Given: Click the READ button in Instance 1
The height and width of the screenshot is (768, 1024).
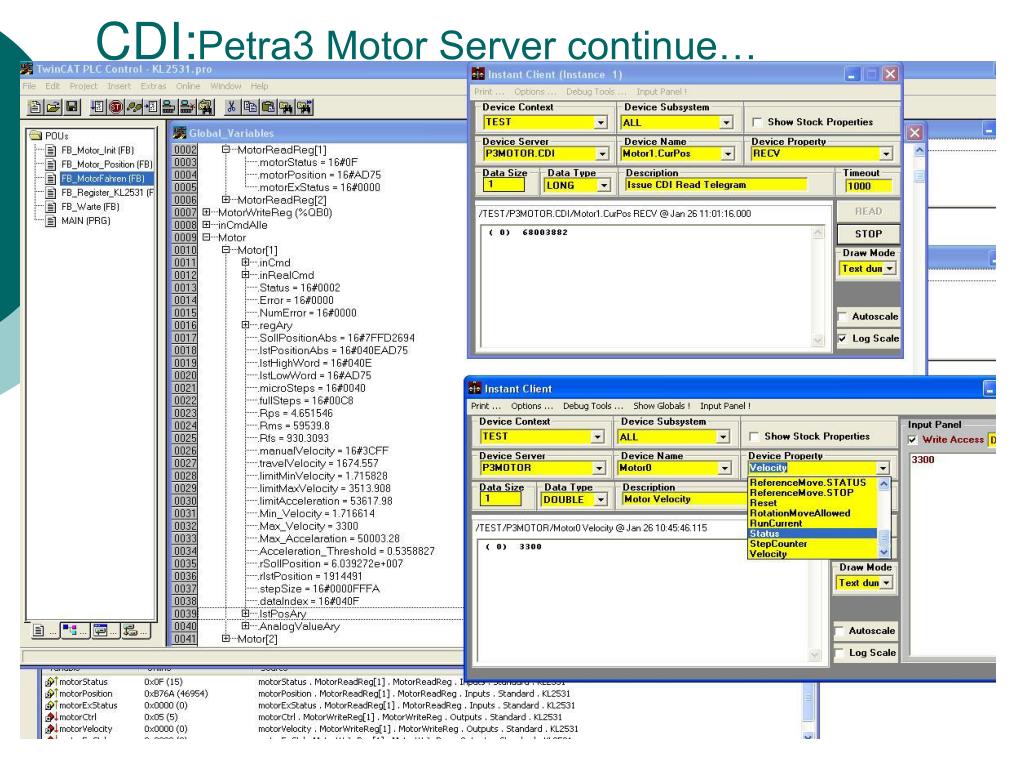Looking at the screenshot, I should 868,211.
